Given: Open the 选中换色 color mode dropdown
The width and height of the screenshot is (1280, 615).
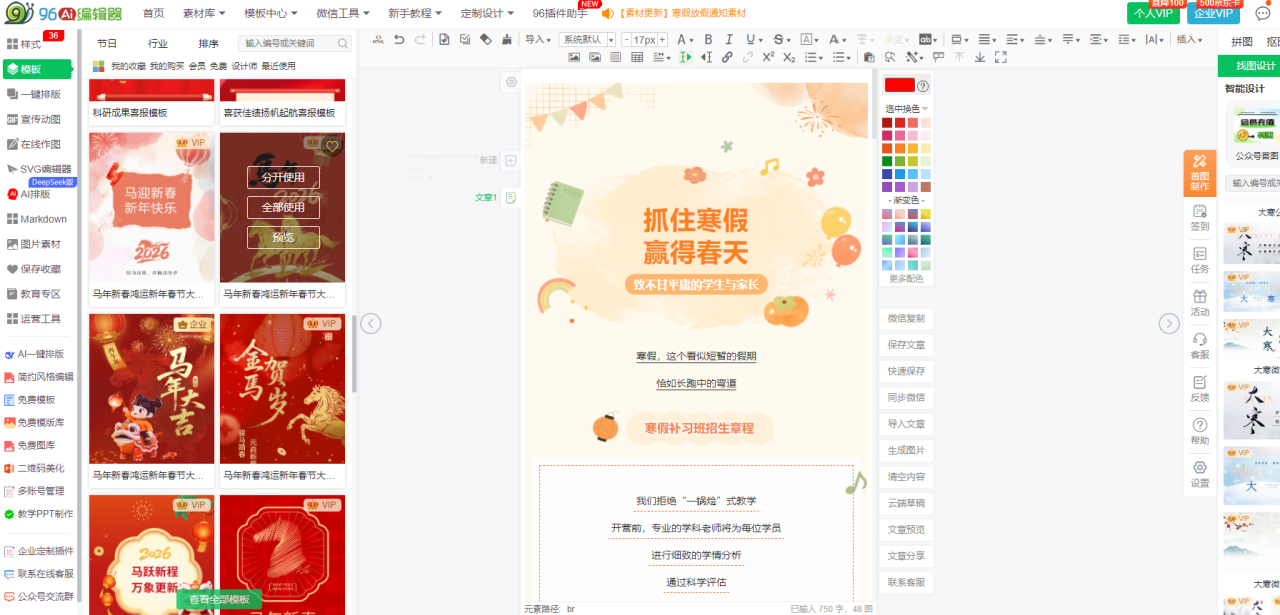Looking at the screenshot, I should [906, 108].
